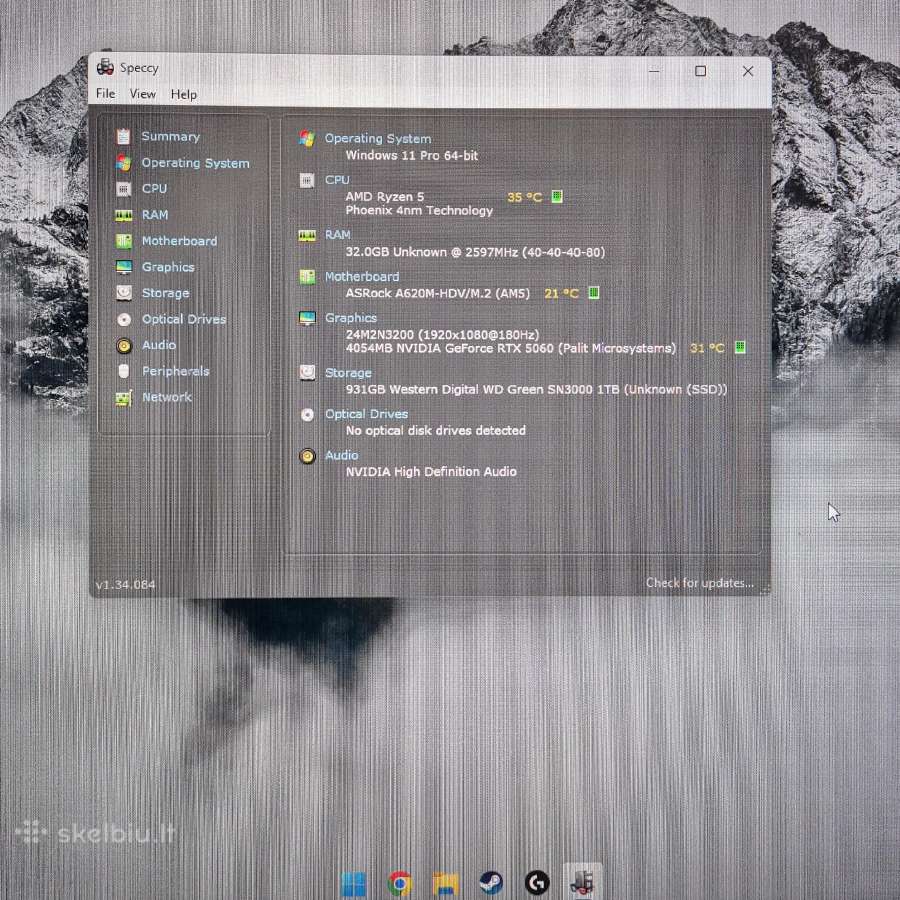Click the disc icon beside Optical Drives heading
Screen dimensions: 900x900
307,414
